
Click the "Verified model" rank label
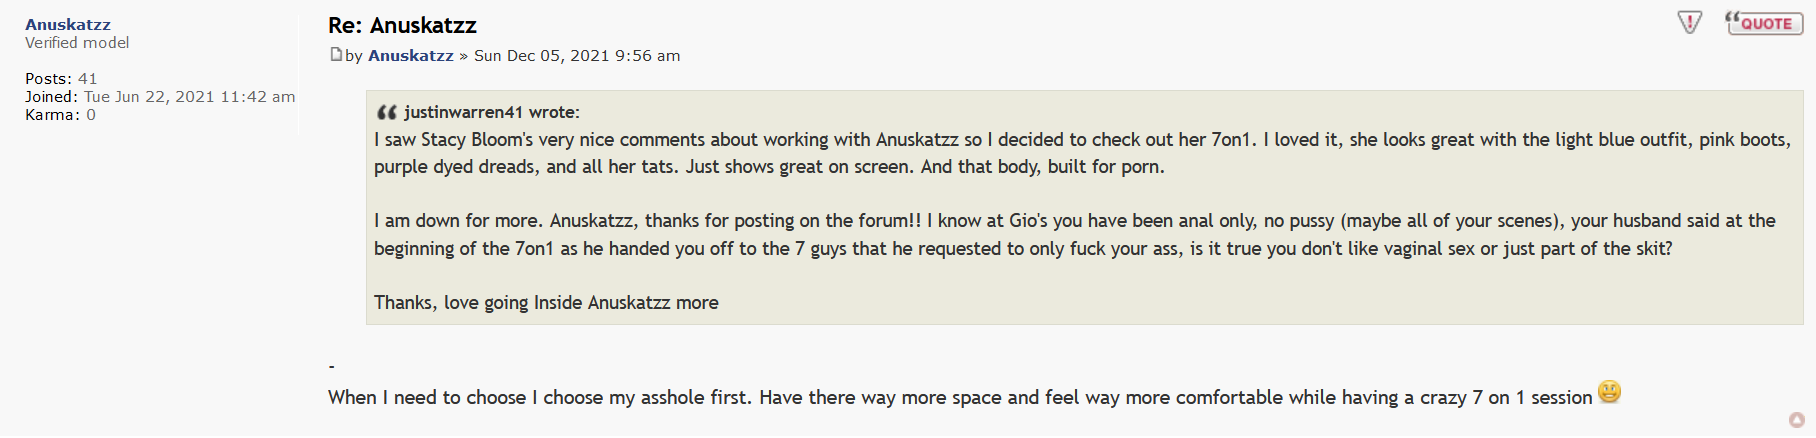77,43
